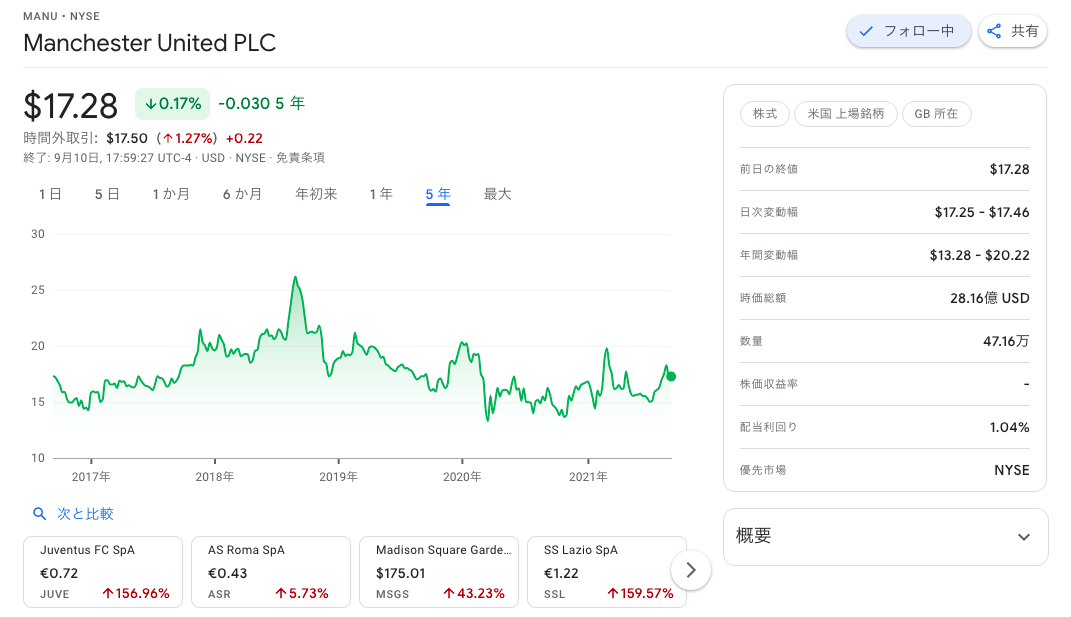Open the SS Lazio SpA card
This screenshot has height=617, width=1071.
point(607,572)
